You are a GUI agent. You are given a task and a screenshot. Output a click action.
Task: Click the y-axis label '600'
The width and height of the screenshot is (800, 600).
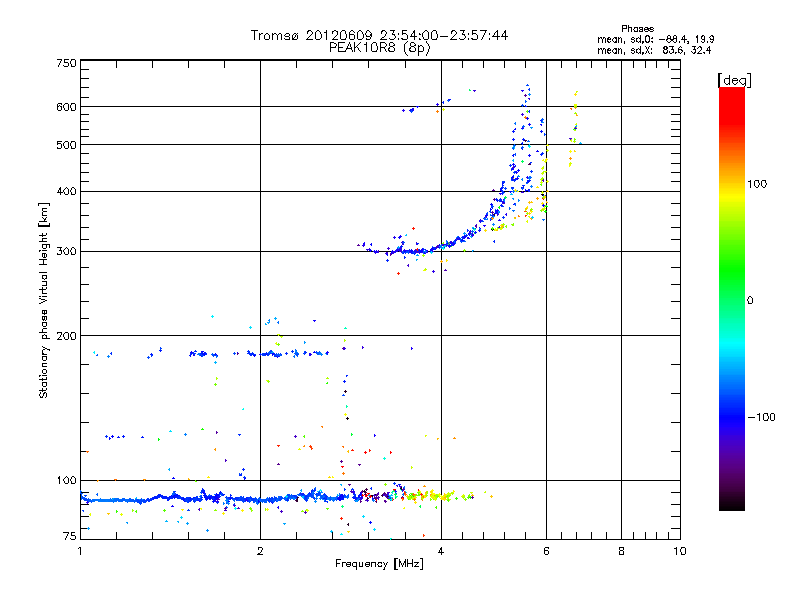pyautogui.click(x=66, y=107)
